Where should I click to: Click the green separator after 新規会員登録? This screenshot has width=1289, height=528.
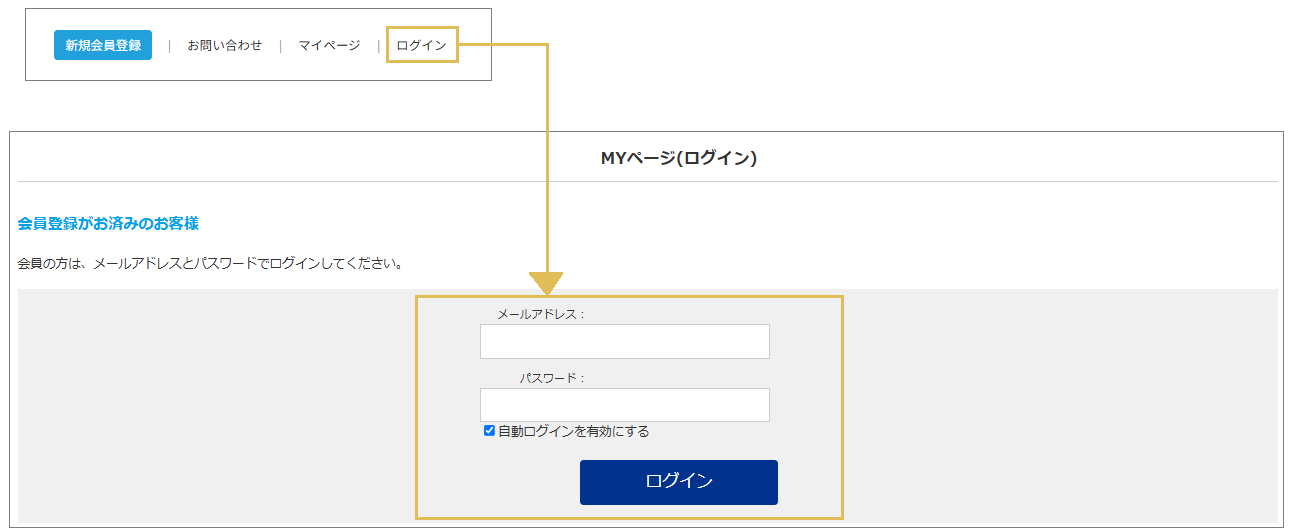[x=169, y=45]
